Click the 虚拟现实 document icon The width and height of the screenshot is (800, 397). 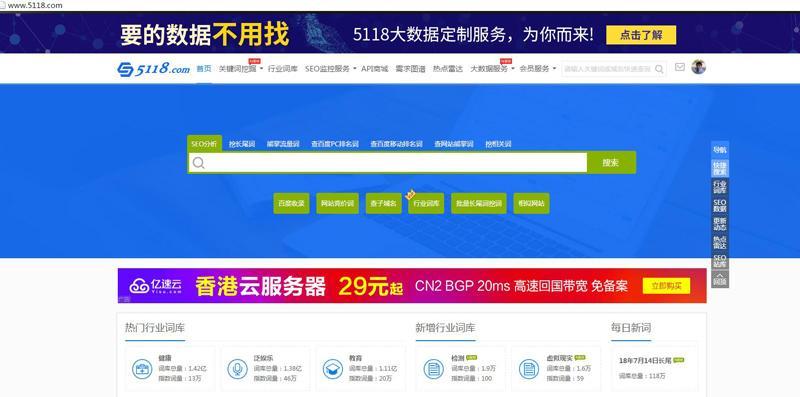[529, 368]
